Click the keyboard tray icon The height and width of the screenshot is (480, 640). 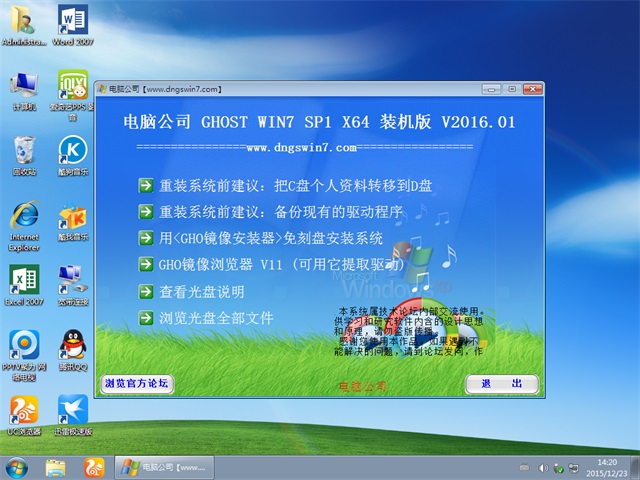pyautogui.click(x=524, y=468)
